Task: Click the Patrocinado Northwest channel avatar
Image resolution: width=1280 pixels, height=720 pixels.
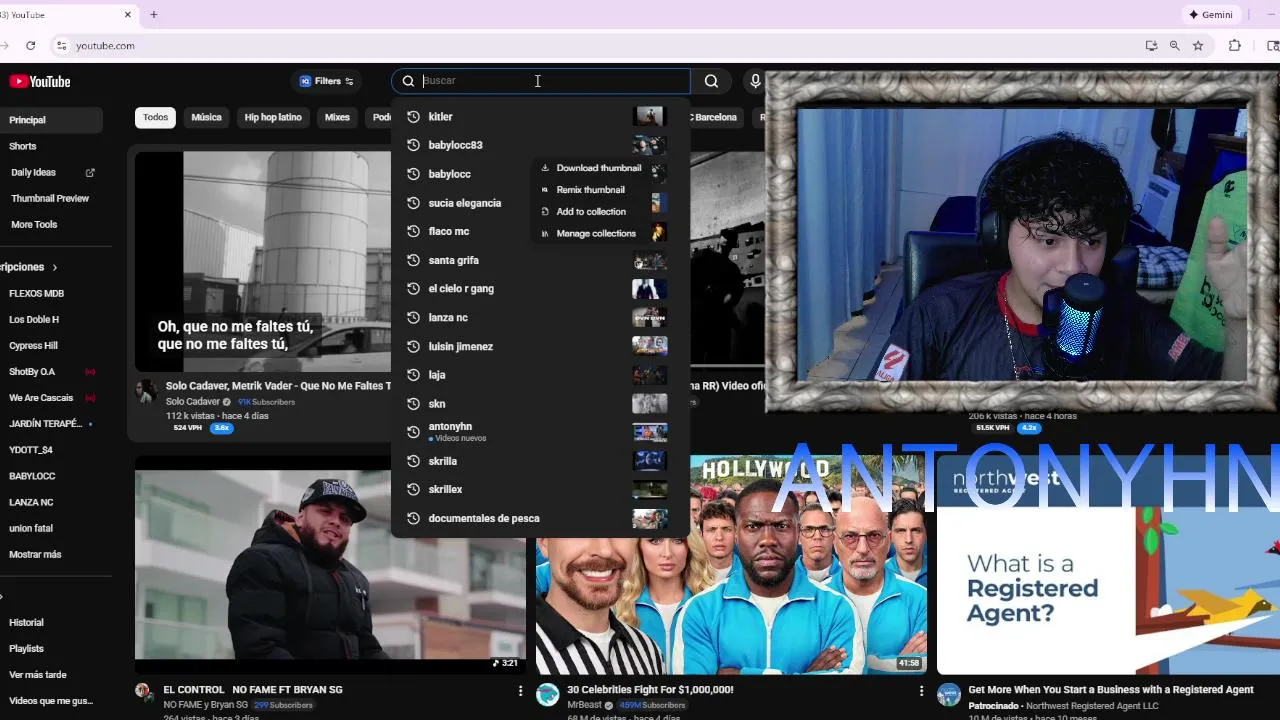Action: click(949, 695)
